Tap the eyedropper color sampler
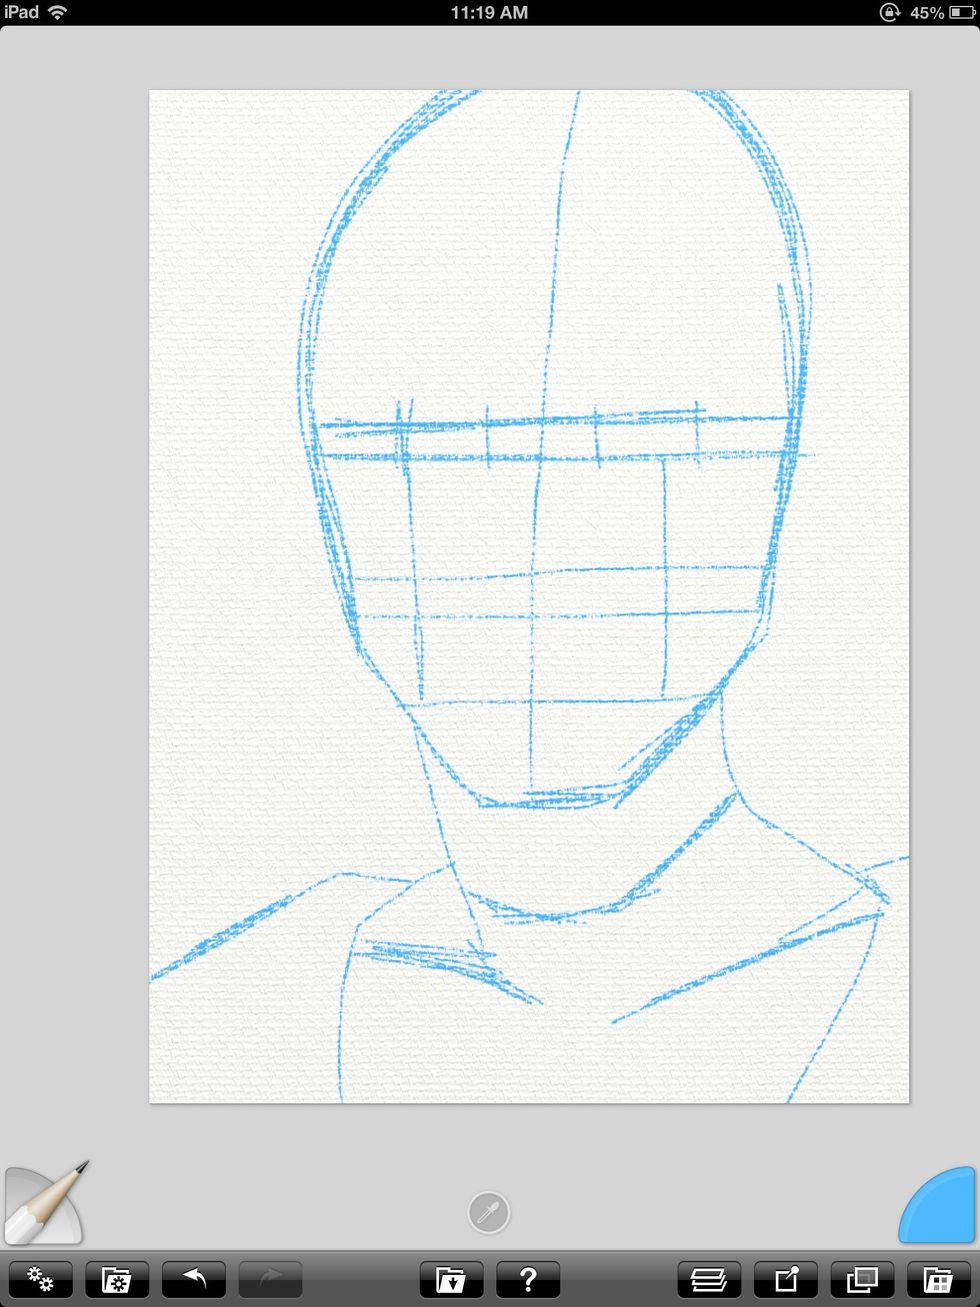Viewport: 980px width, 1307px height. (489, 1213)
